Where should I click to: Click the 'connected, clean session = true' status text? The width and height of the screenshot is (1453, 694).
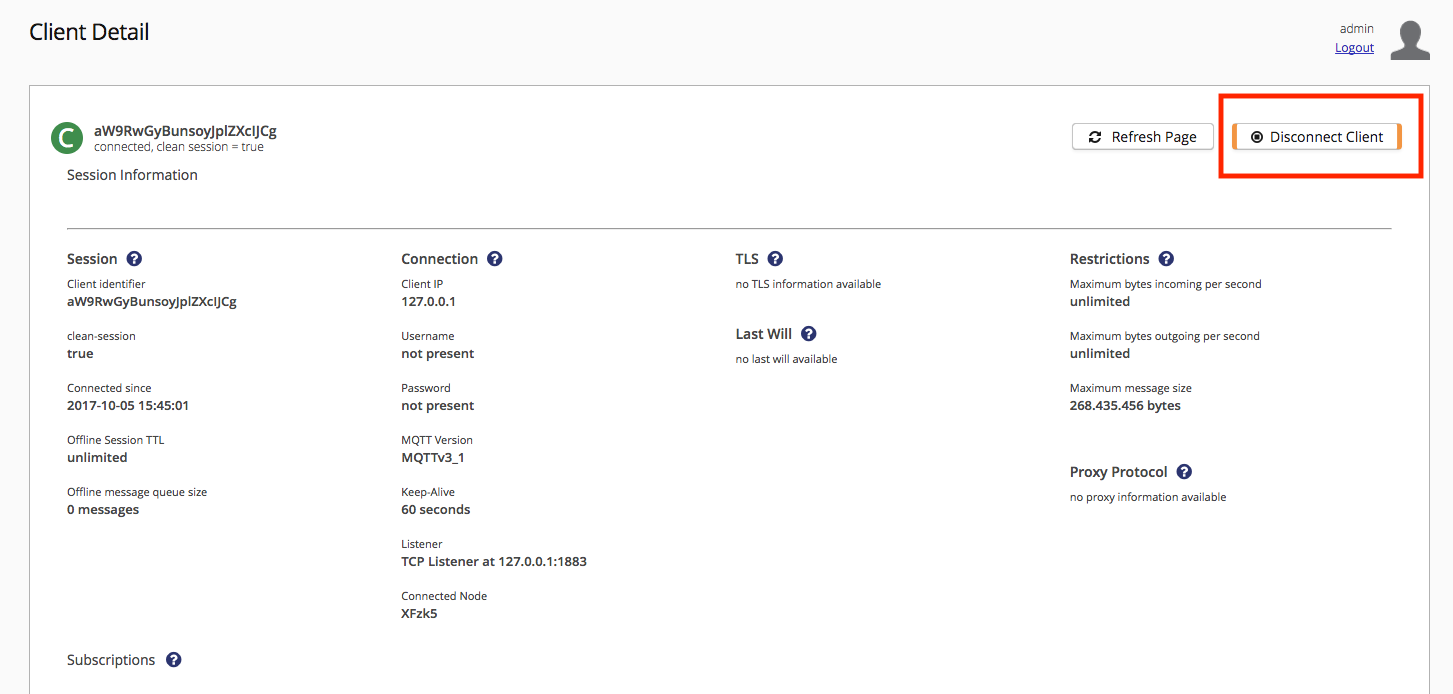pos(179,147)
